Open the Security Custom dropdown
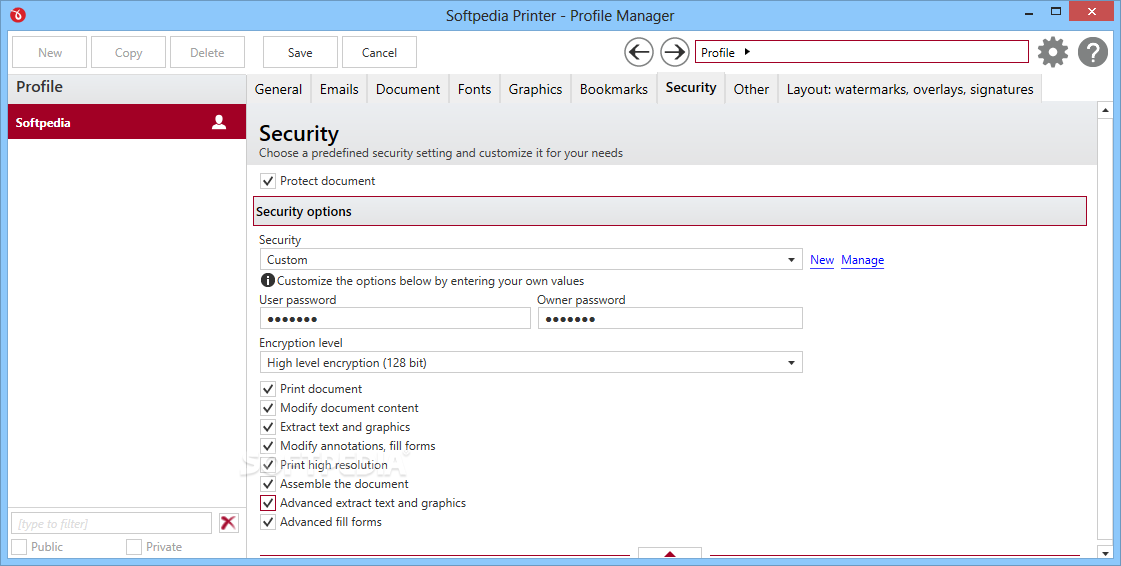The width and height of the screenshot is (1121, 566). pos(530,259)
